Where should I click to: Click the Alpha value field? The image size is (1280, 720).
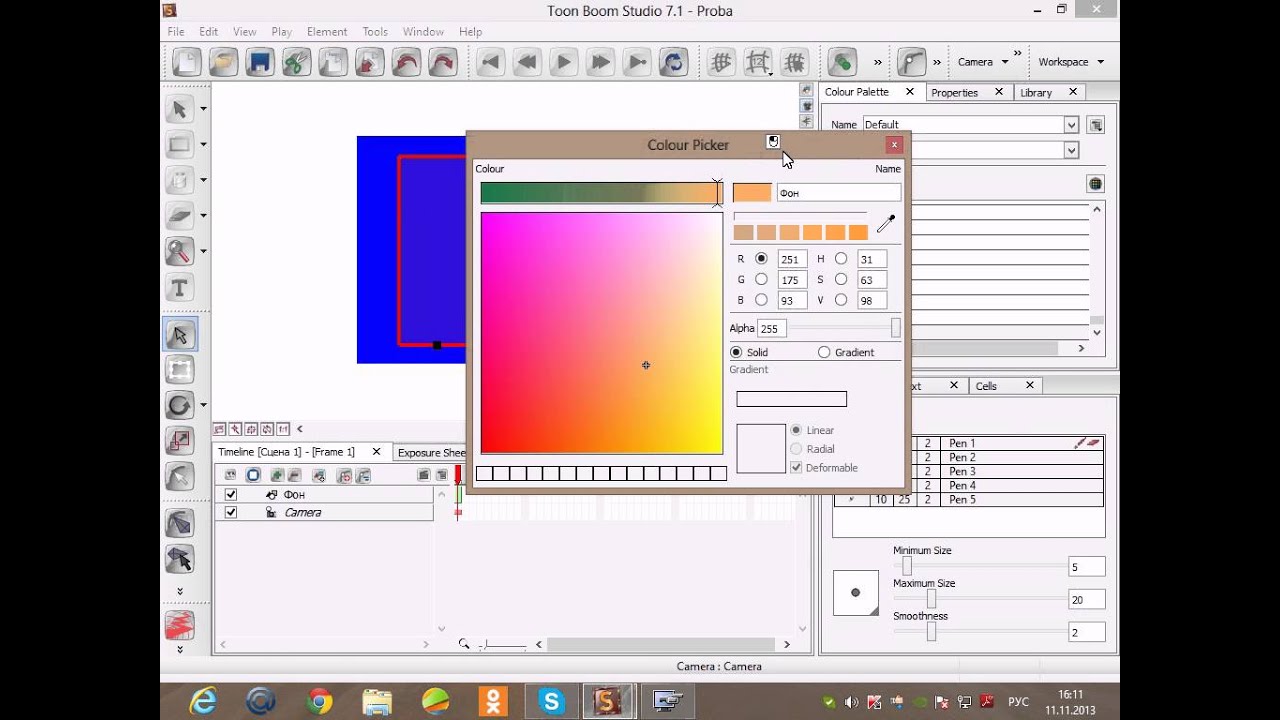pyautogui.click(x=771, y=328)
